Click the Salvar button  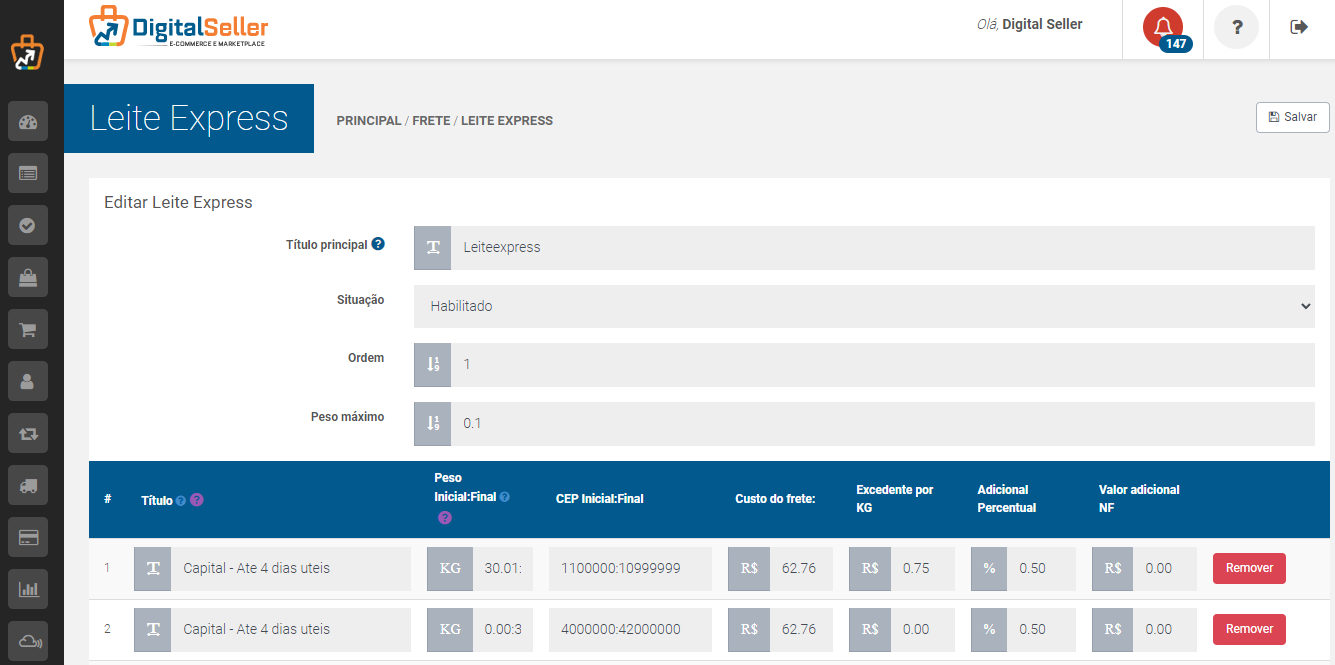[x=1293, y=117]
